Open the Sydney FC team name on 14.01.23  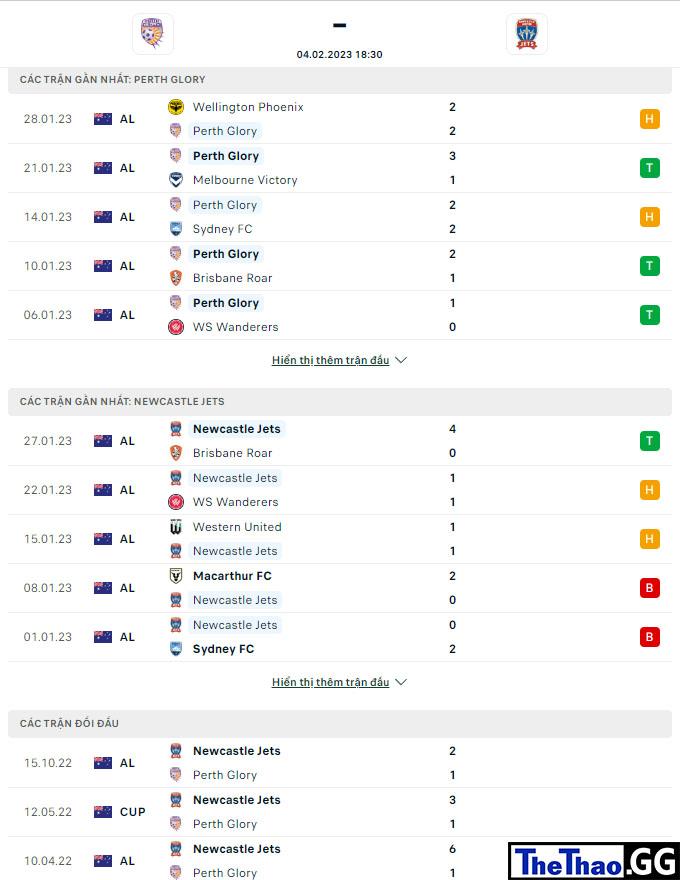(223, 229)
